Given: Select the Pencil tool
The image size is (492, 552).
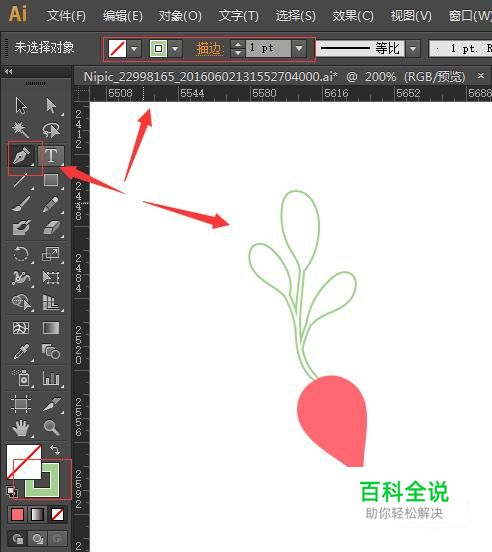Looking at the screenshot, I should [51, 204].
